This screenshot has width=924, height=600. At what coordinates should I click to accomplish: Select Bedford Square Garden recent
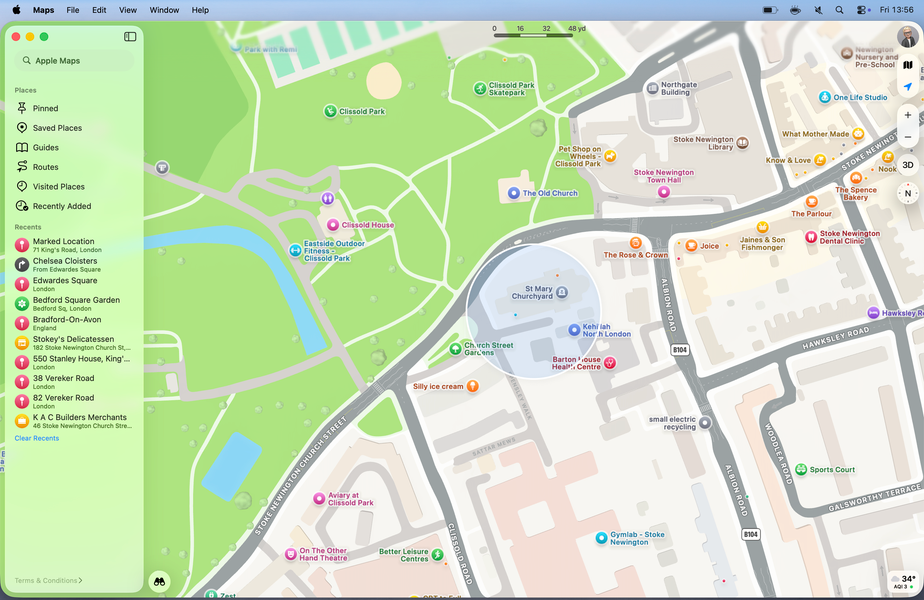(74, 304)
